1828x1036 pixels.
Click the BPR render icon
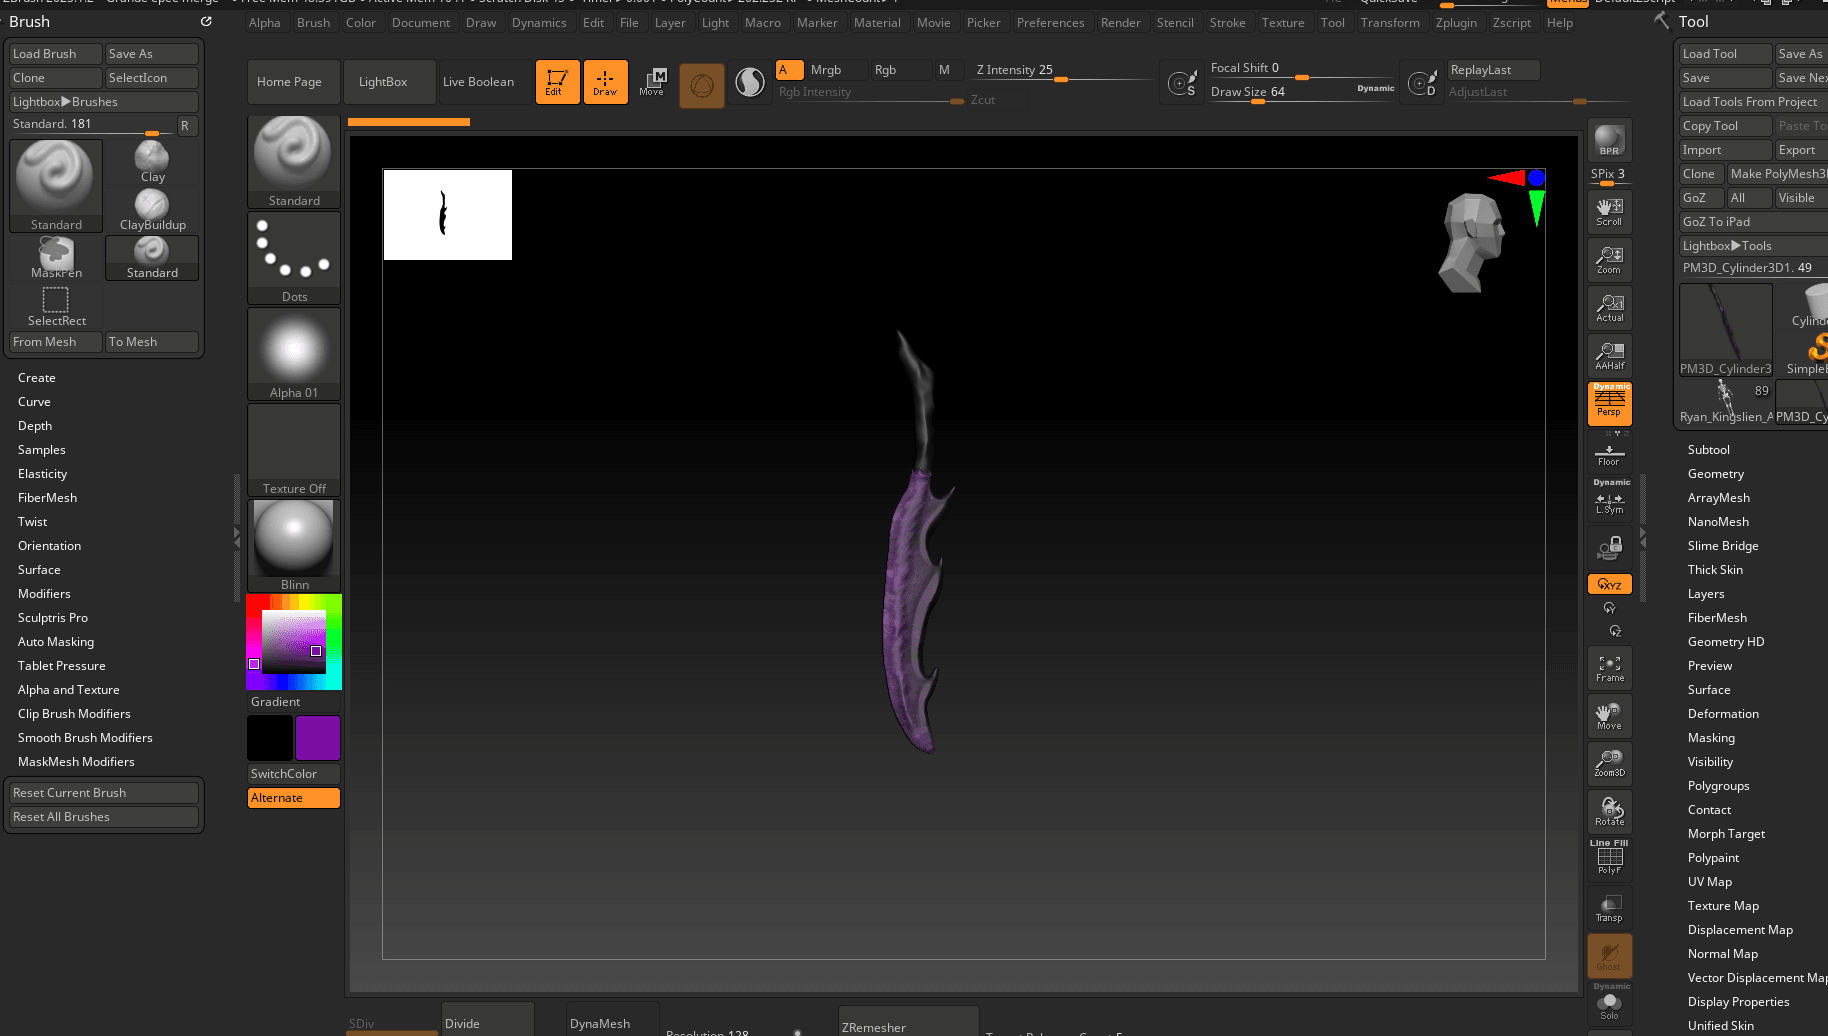[x=1609, y=140]
